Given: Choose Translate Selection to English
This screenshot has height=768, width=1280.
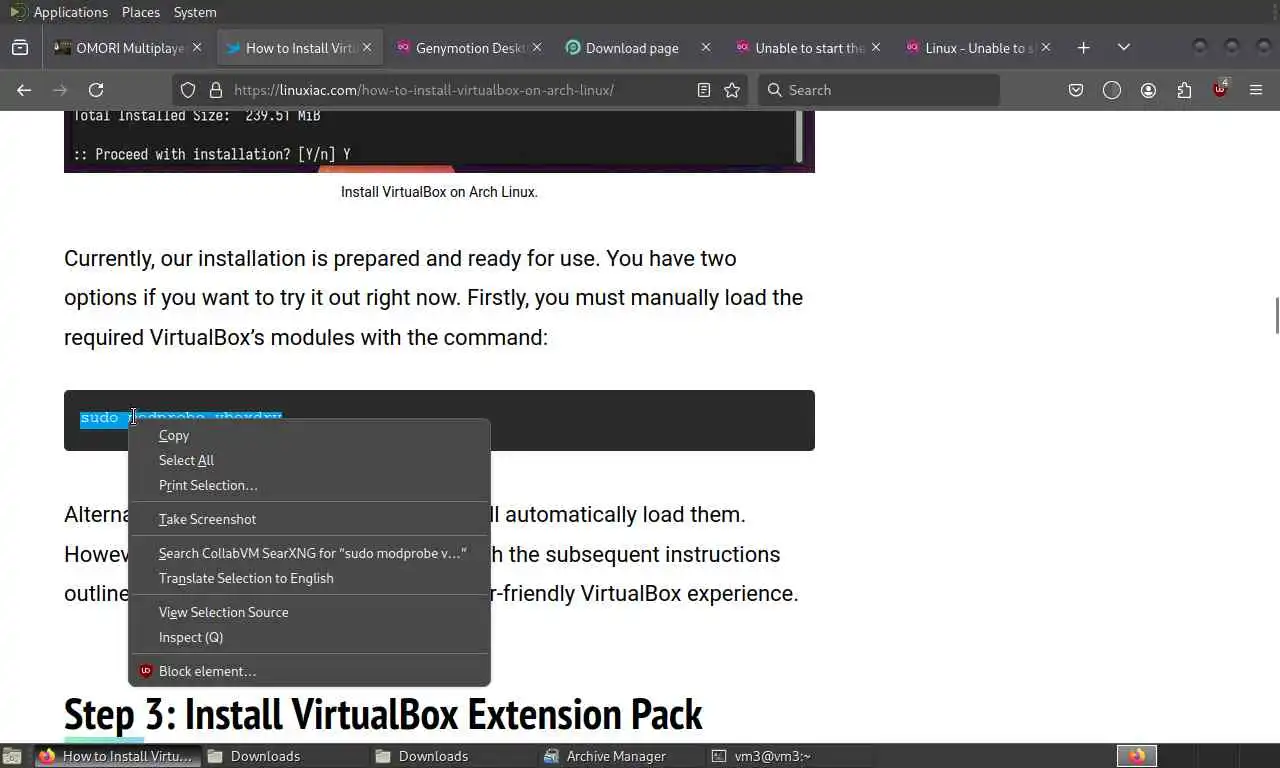Looking at the screenshot, I should click(309, 578).
